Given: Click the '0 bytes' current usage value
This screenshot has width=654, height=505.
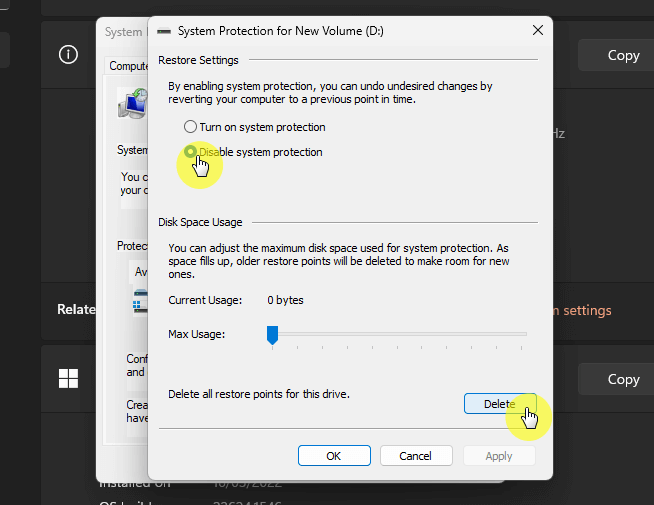Looking at the screenshot, I should tap(285, 300).
